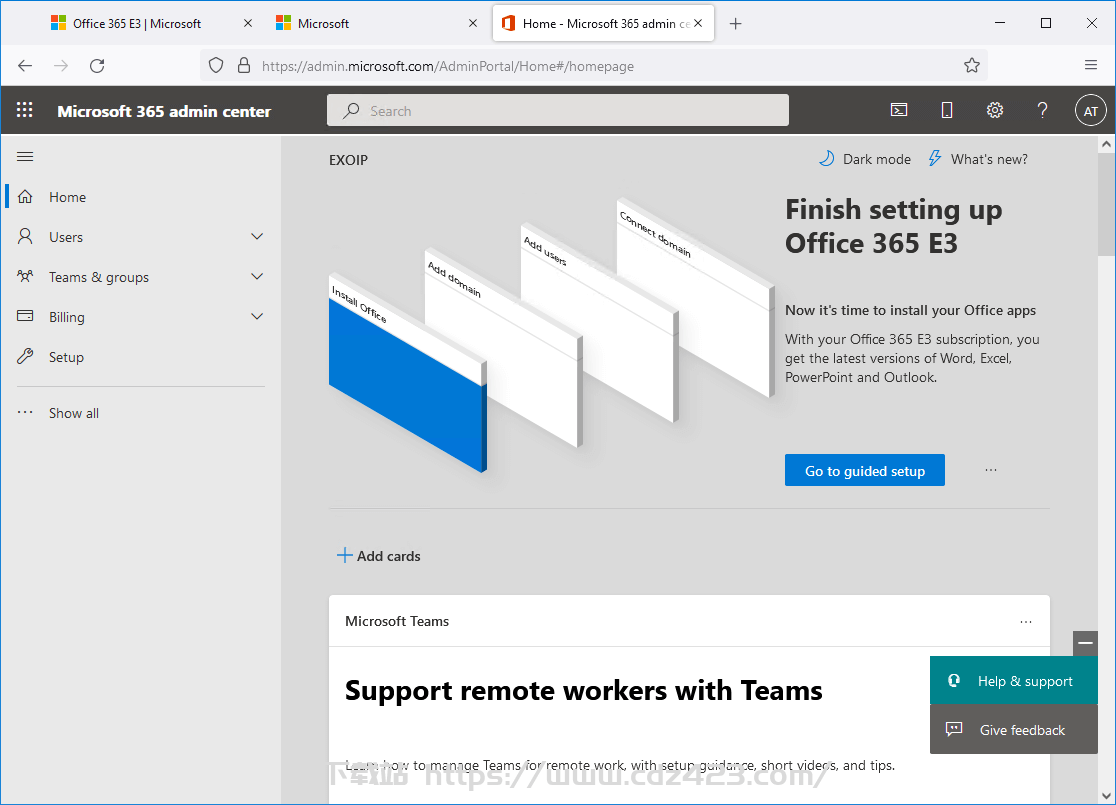Screen dimensions: 1116x805
Task: Enable Dark mode
Action: [x=865, y=159]
